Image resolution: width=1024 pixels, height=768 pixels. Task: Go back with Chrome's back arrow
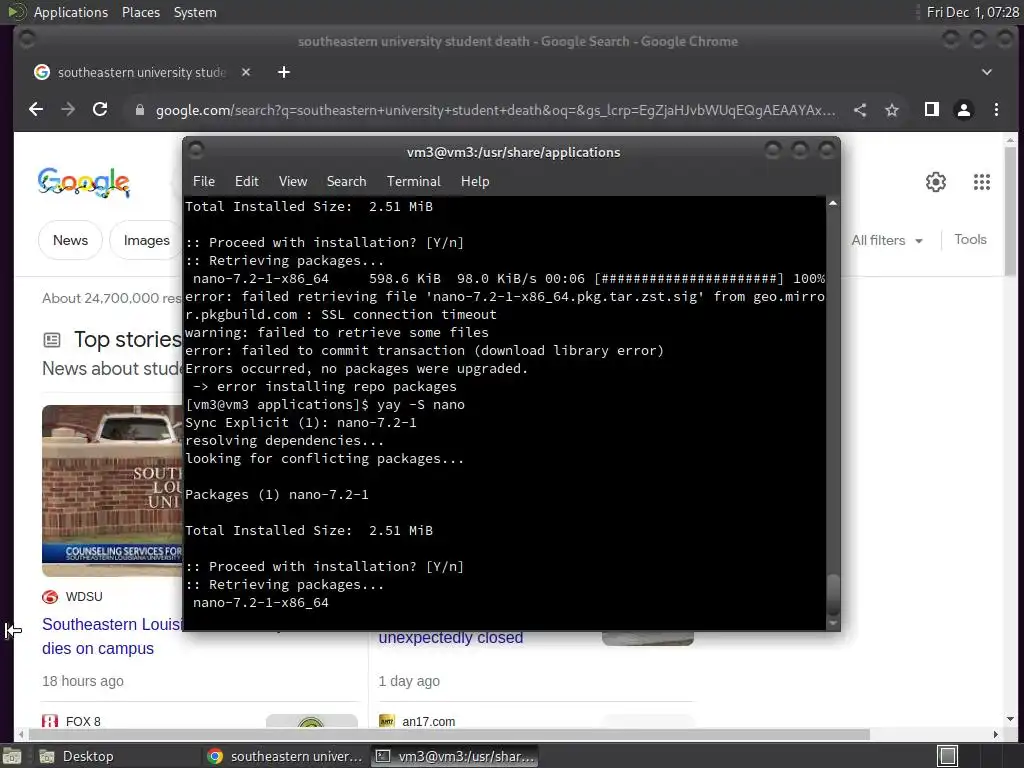tap(36, 110)
